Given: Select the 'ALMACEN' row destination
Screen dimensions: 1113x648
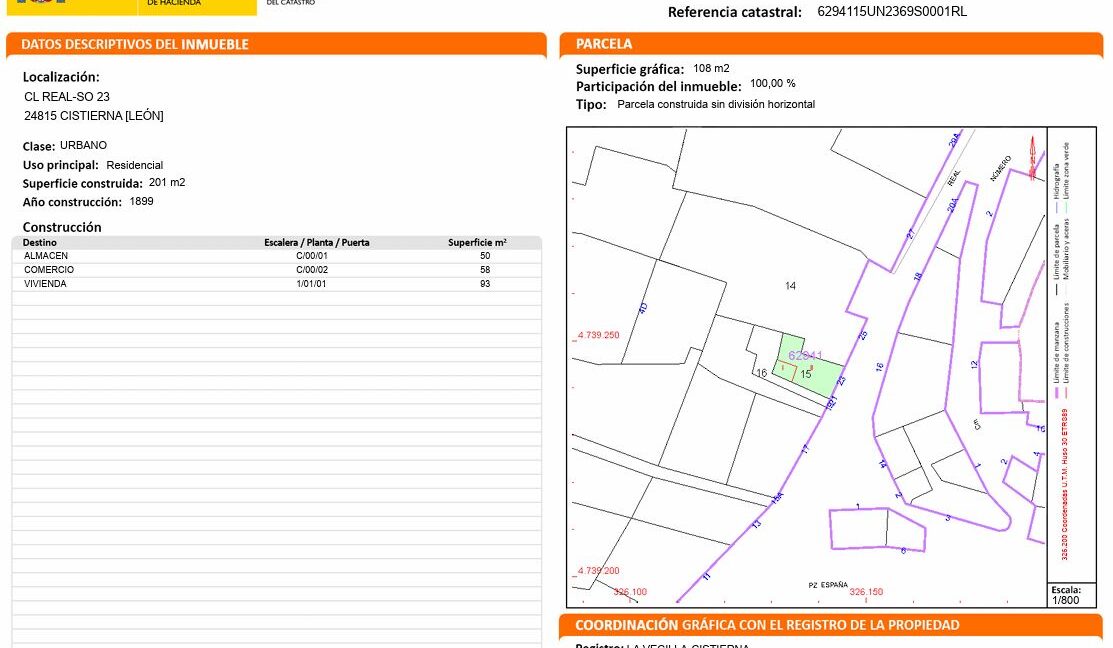Looking at the screenshot, I should [46, 256].
